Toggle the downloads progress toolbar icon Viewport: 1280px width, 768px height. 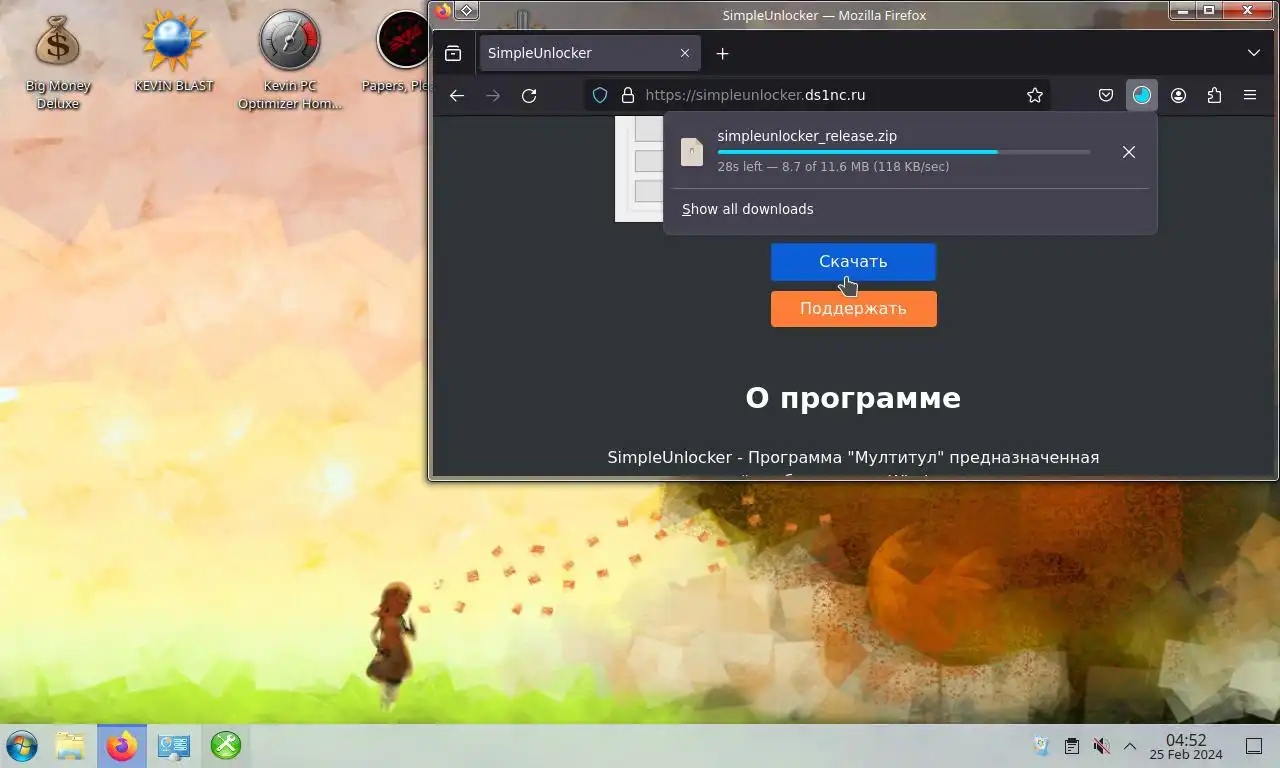1142,95
